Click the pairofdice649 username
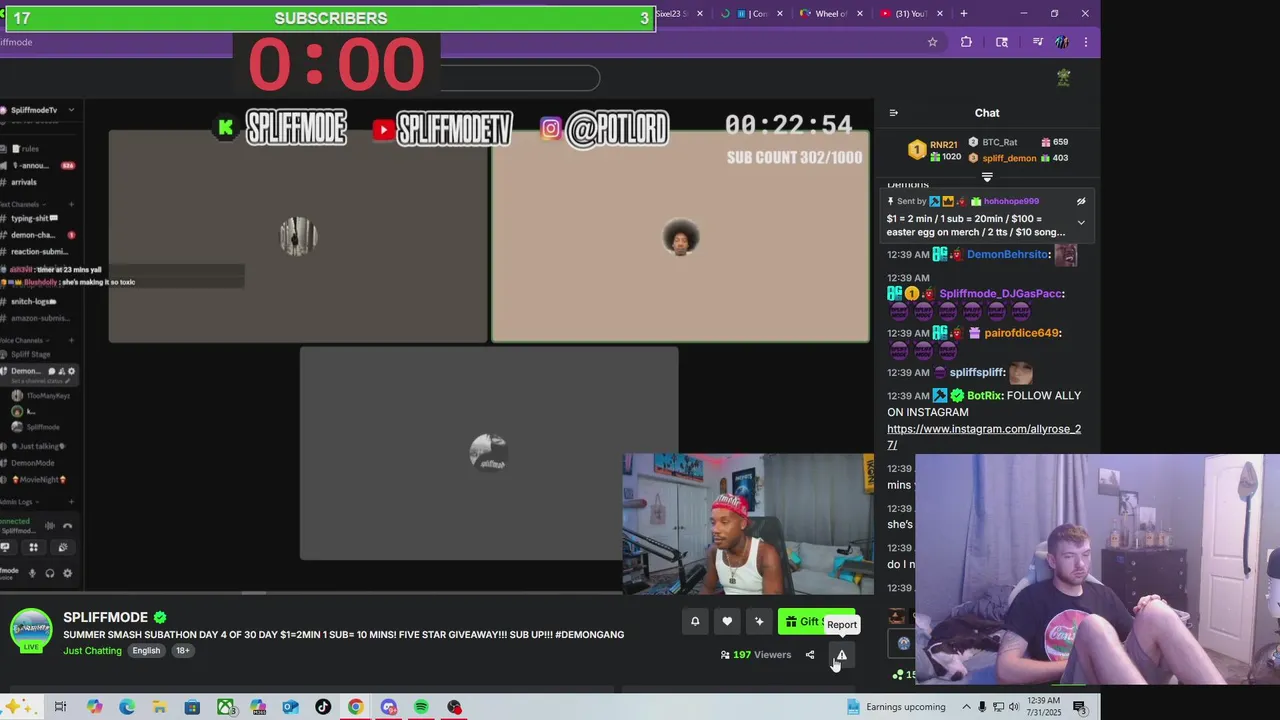 click(1023, 333)
